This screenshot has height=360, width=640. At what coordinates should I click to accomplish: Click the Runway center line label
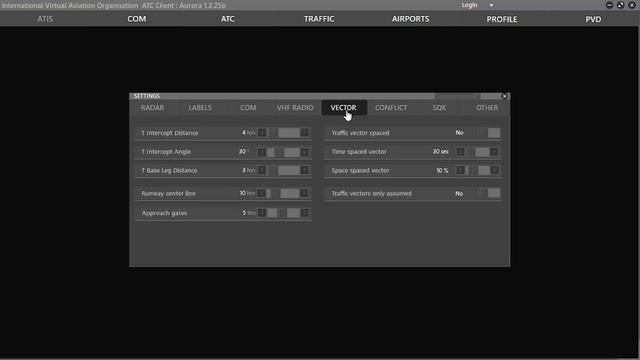pos(169,193)
